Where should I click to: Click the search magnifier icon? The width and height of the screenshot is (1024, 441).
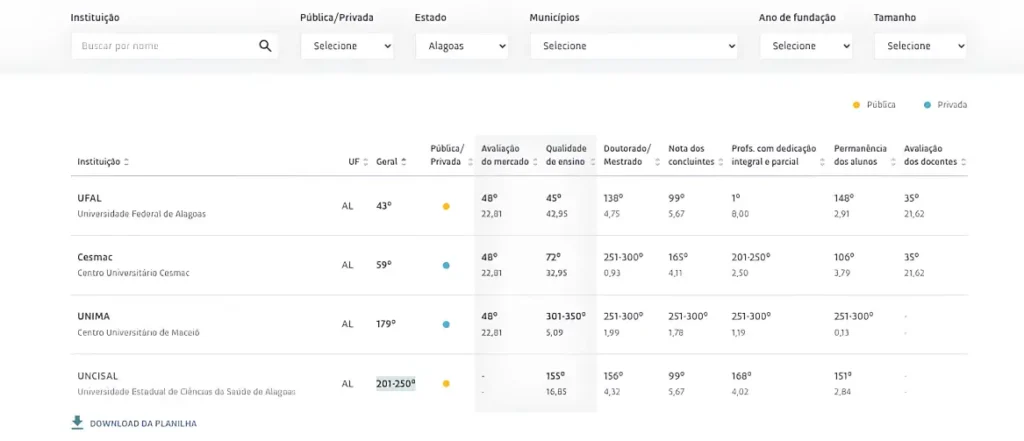point(265,46)
